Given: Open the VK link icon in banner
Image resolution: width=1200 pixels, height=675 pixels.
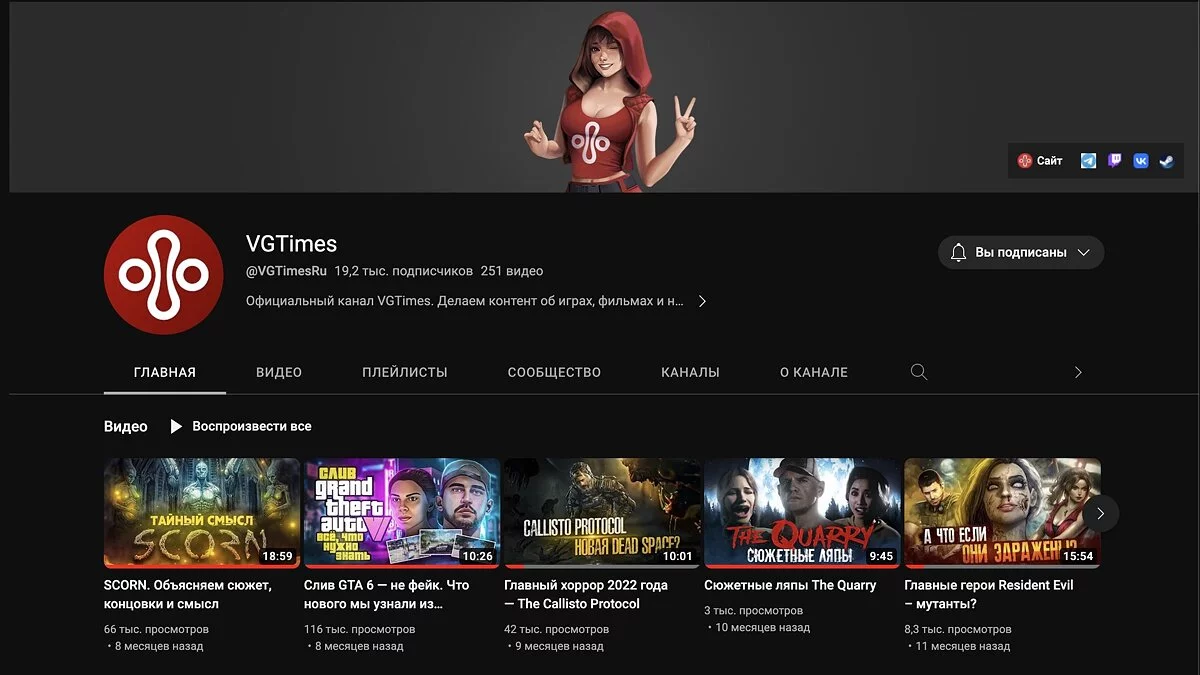Looking at the screenshot, I should point(1140,161).
